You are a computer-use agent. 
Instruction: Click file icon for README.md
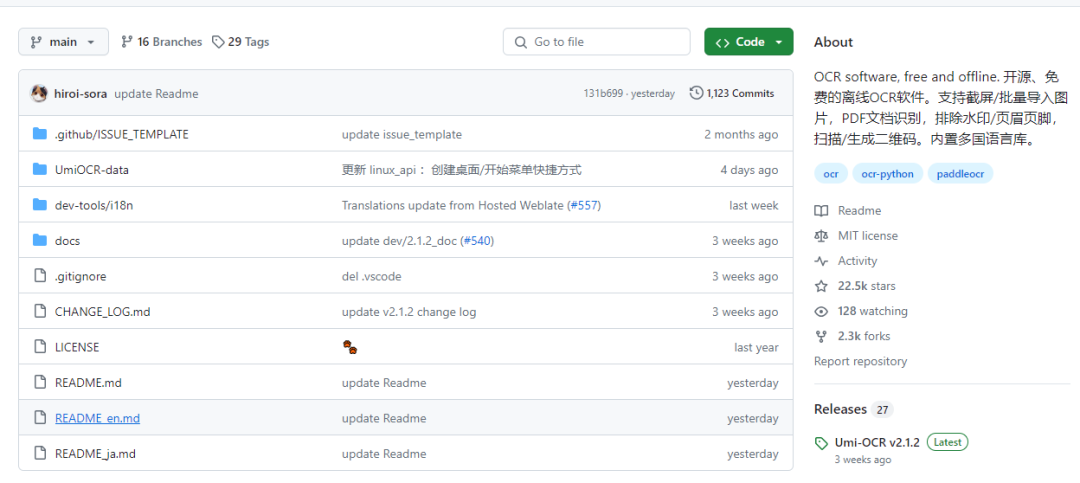coord(40,382)
